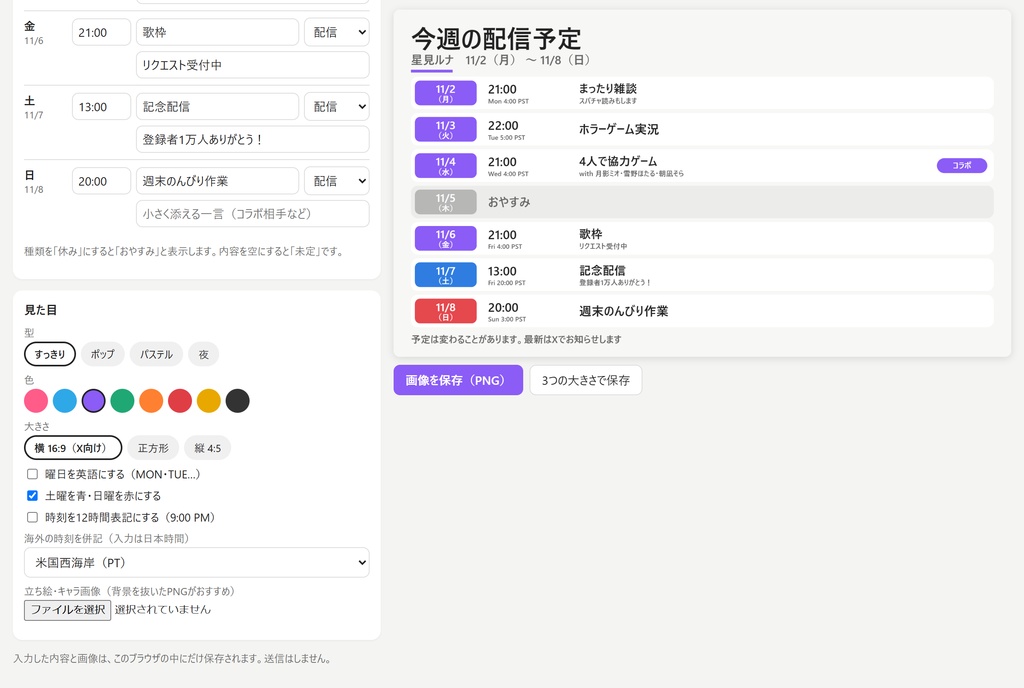The image size is (1024, 688).
Task: Click the gray 11/5 (木) date badge
Action: coord(445,202)
